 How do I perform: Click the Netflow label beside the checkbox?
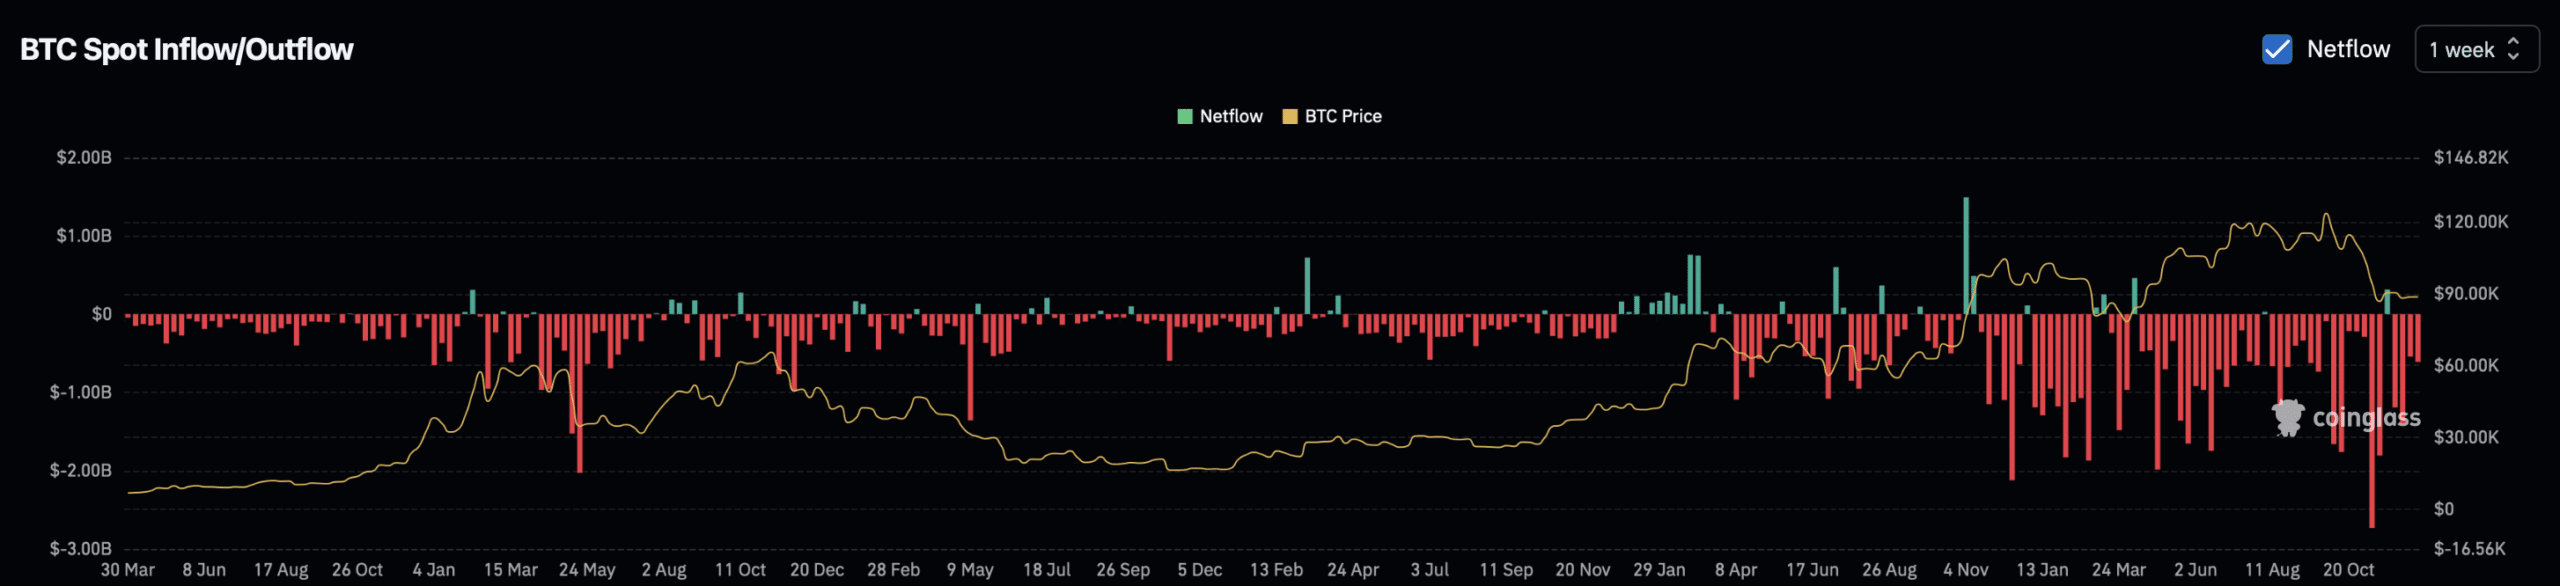[x=2348, y=49]
